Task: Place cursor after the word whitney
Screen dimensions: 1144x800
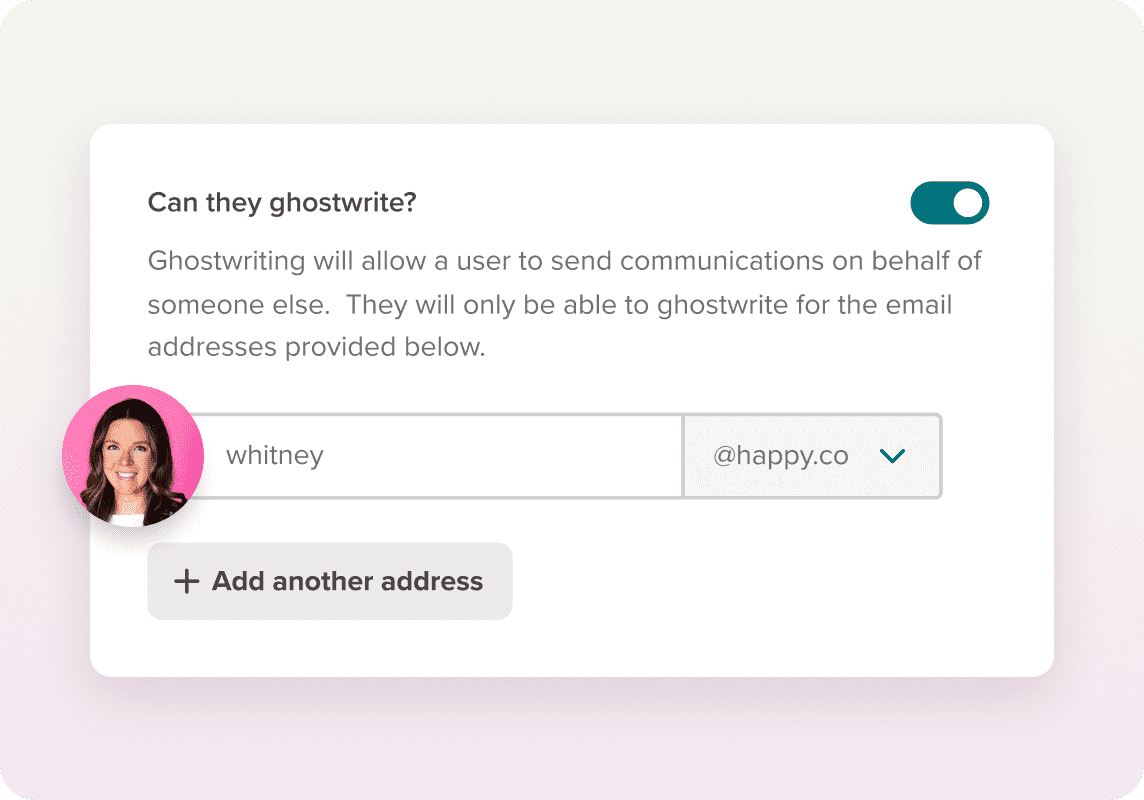Action: pyautogui.click(x=325, y=456)
